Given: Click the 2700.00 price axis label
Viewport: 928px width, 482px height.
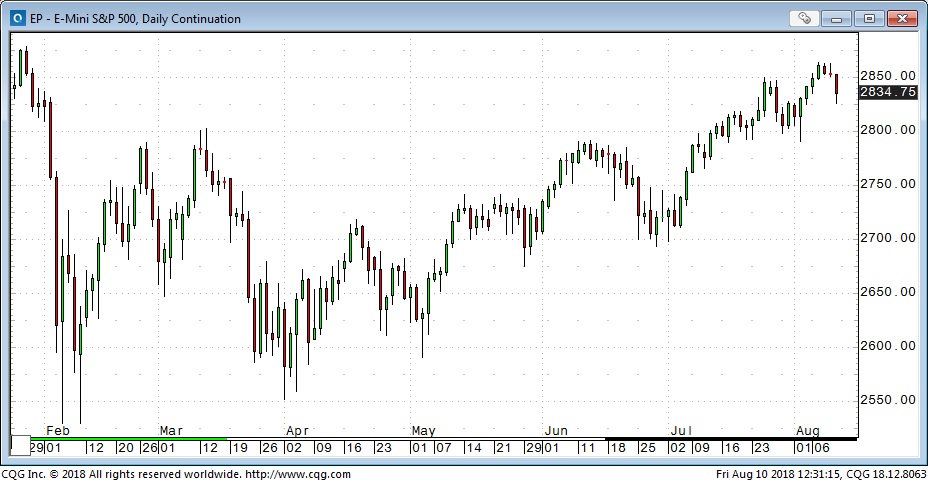Looking at the screenshot, I should pos(888,237).
